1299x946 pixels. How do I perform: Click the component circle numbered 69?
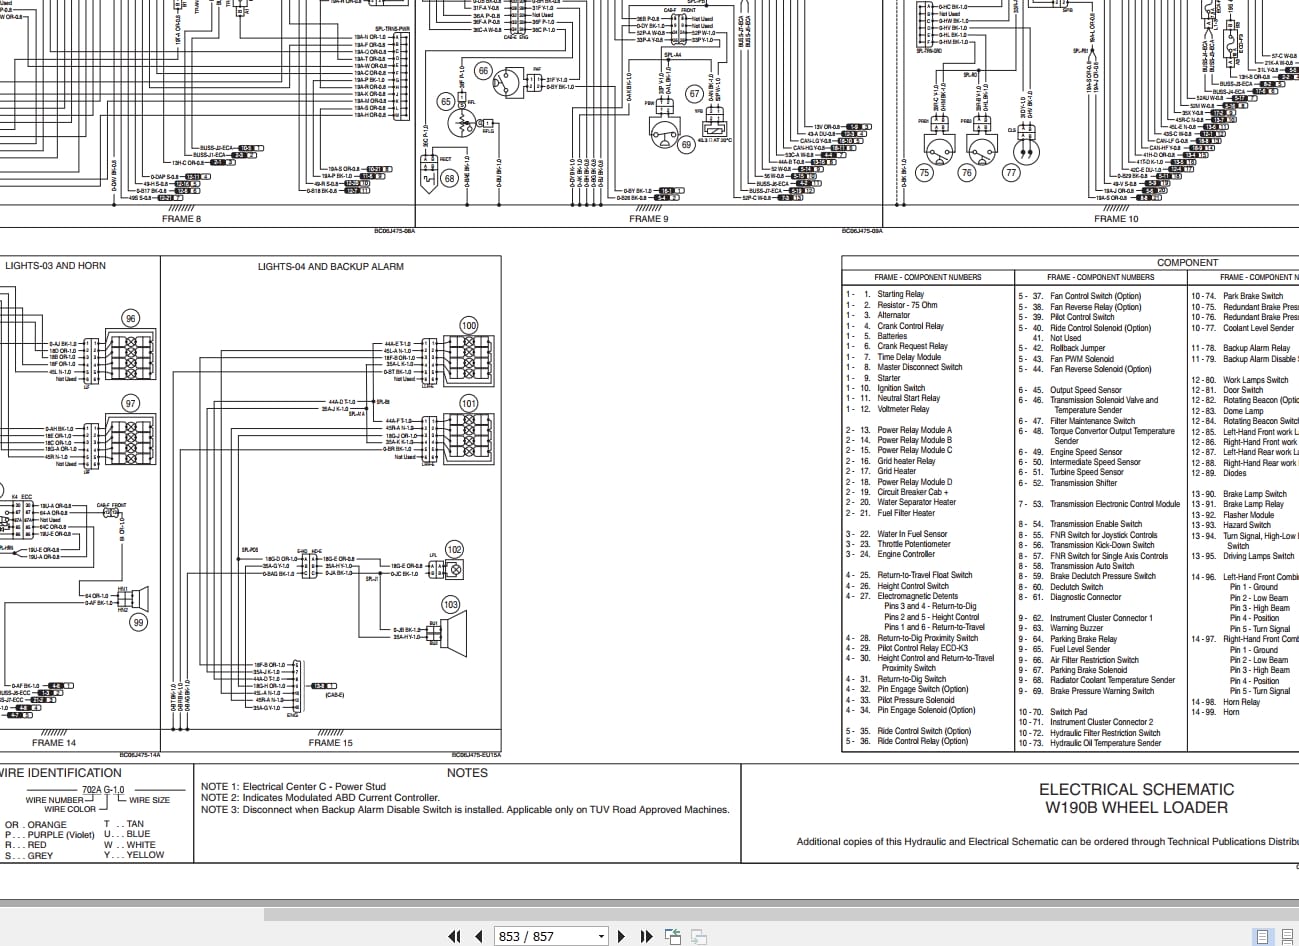tap(686, 145)
